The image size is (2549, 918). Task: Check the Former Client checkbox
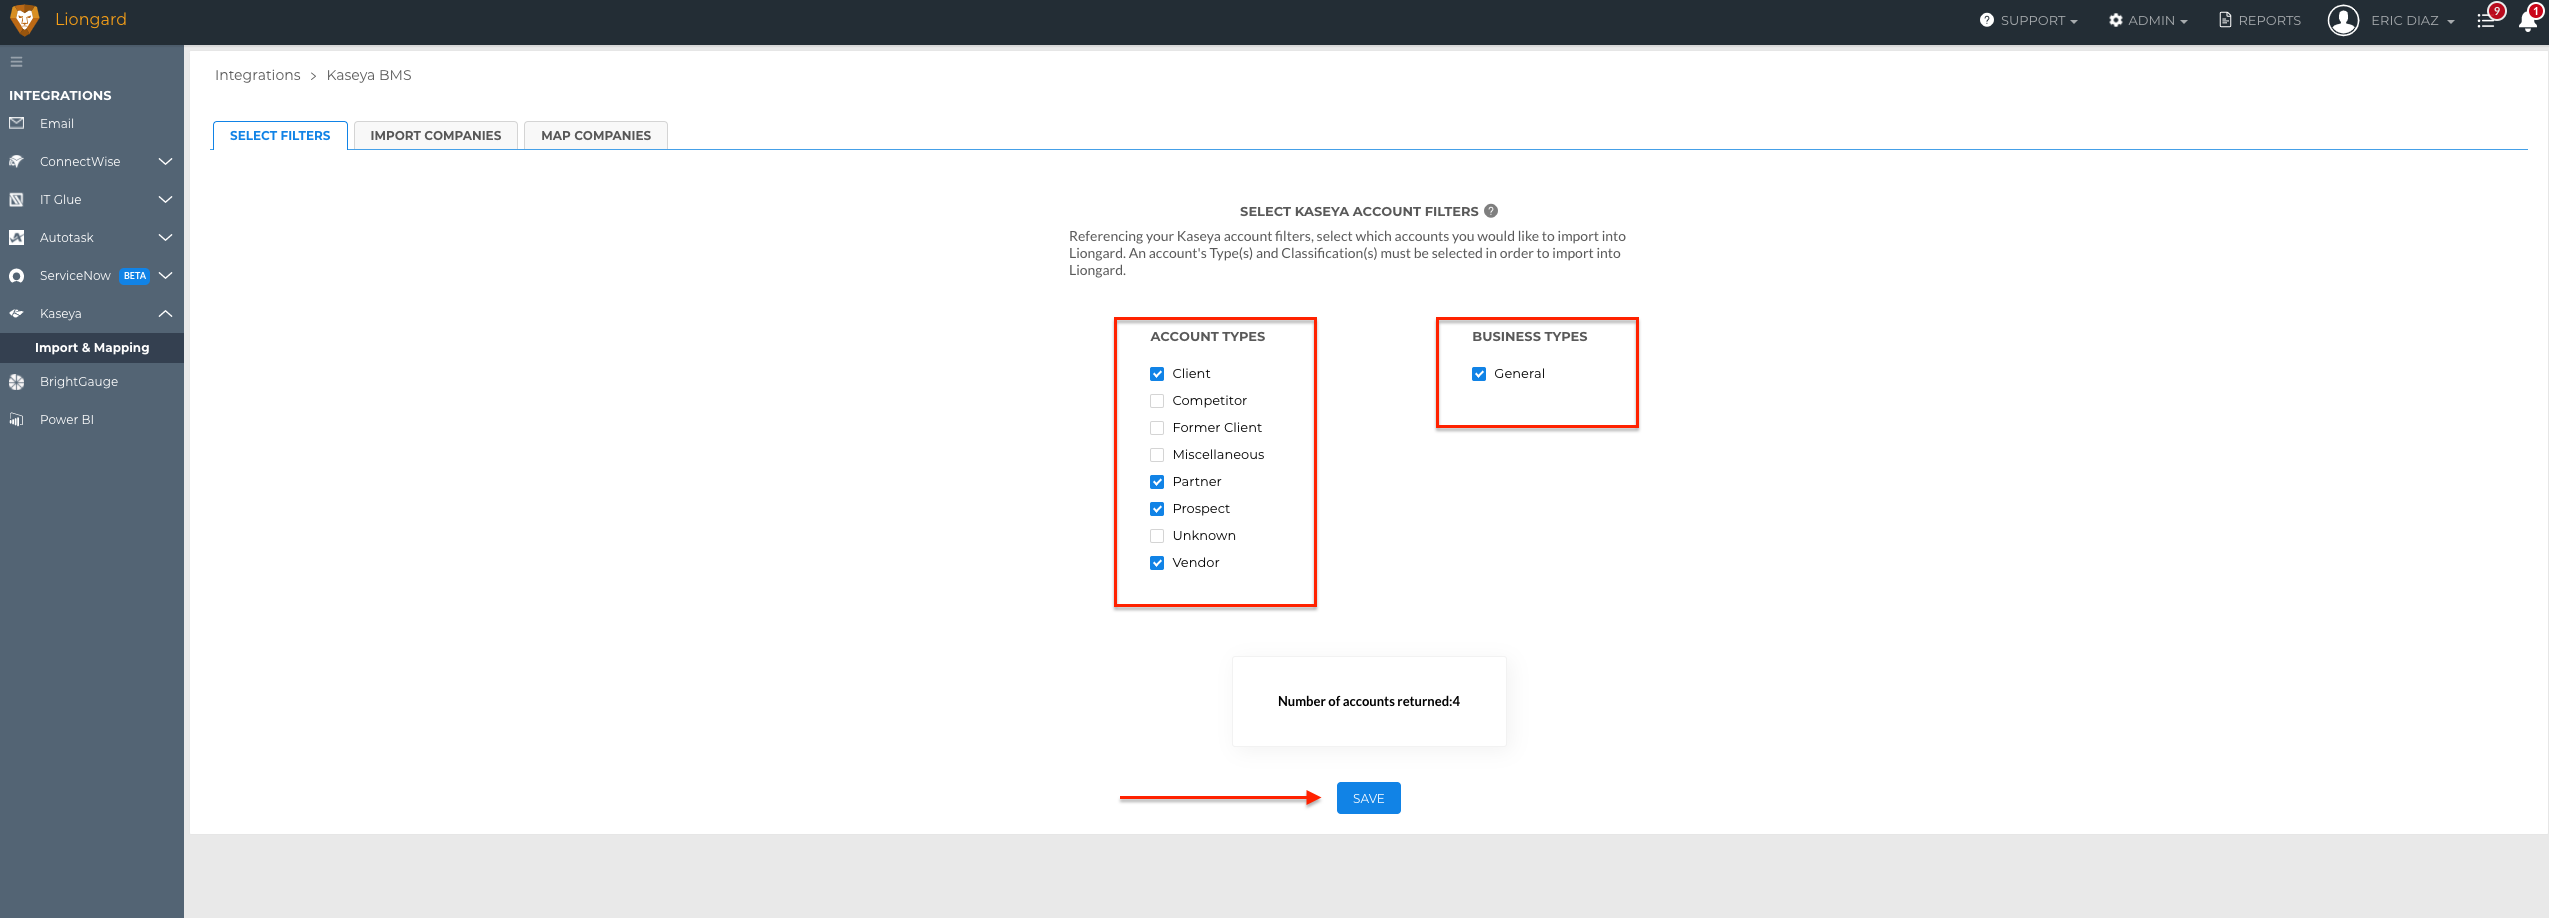pyautogui.click(x=1157, y=428)
